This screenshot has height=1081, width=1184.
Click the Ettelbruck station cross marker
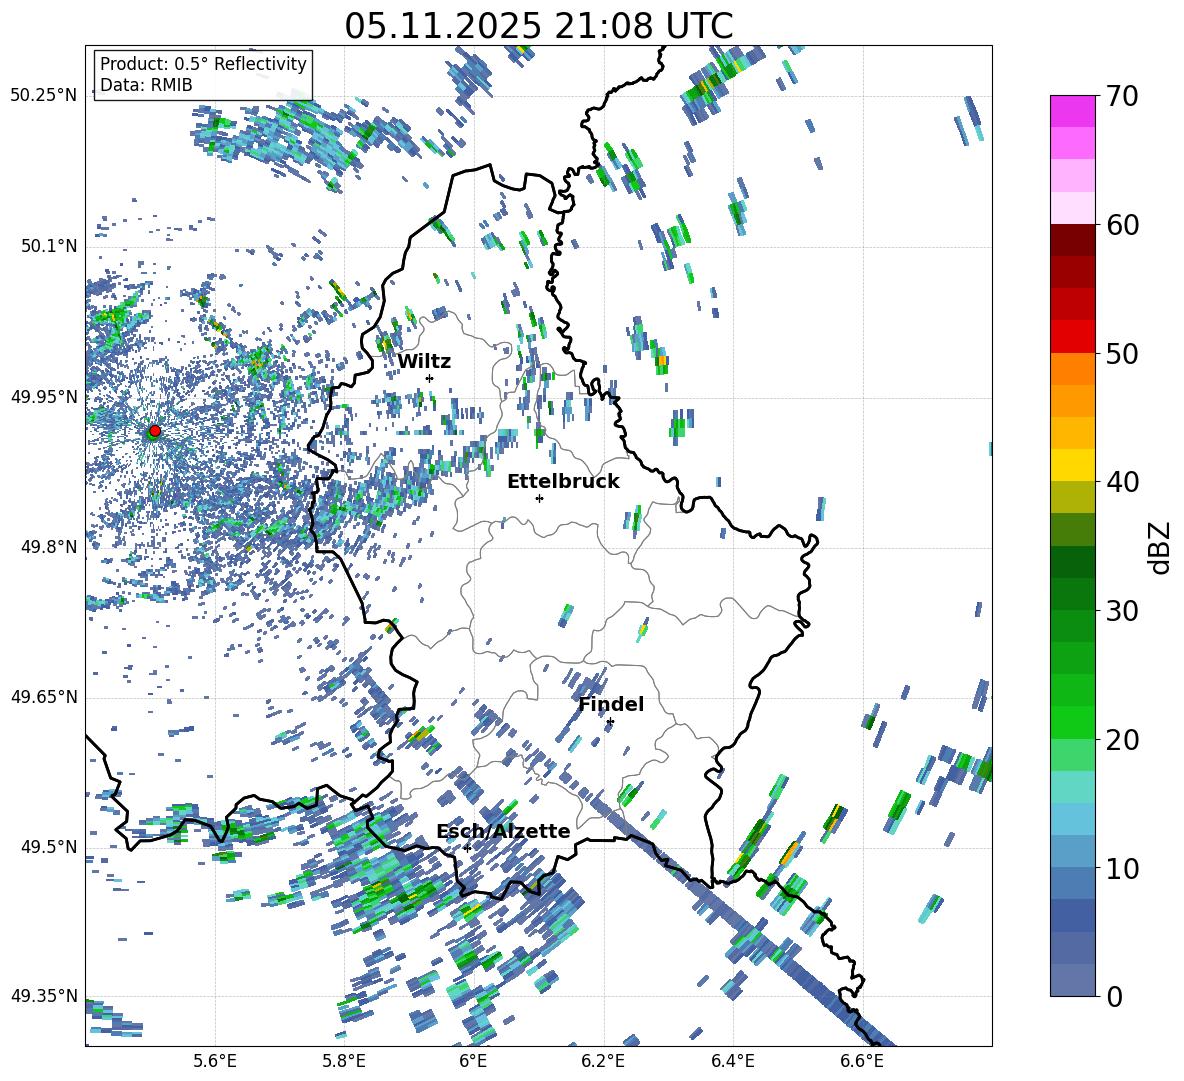[x=539, y=498]
